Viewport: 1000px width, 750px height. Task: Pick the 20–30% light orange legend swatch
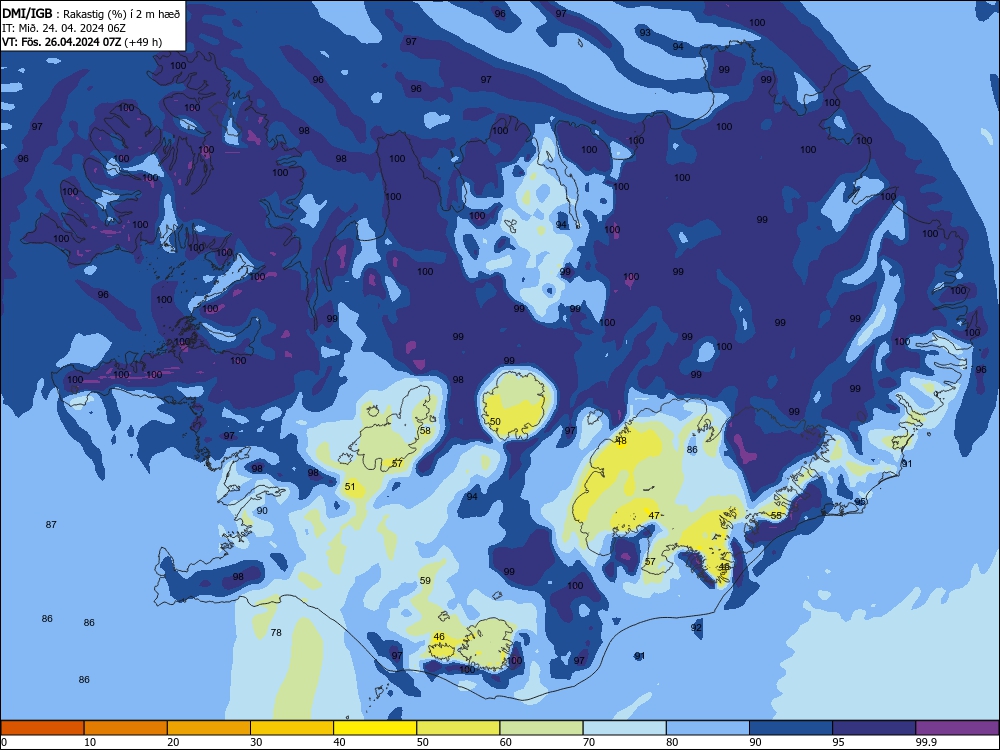(209, 728)
